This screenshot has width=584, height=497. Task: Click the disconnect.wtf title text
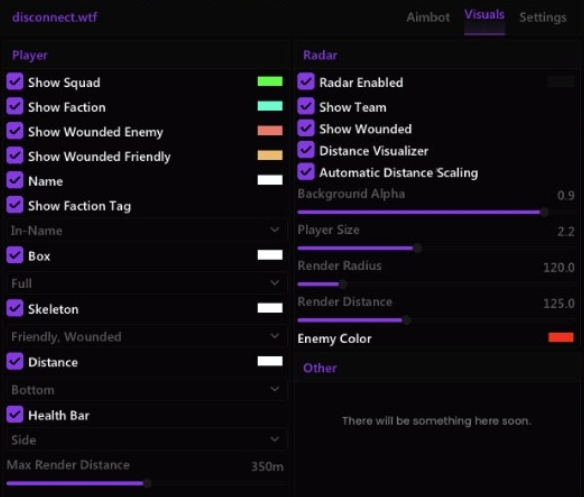[x=55, y=17]
